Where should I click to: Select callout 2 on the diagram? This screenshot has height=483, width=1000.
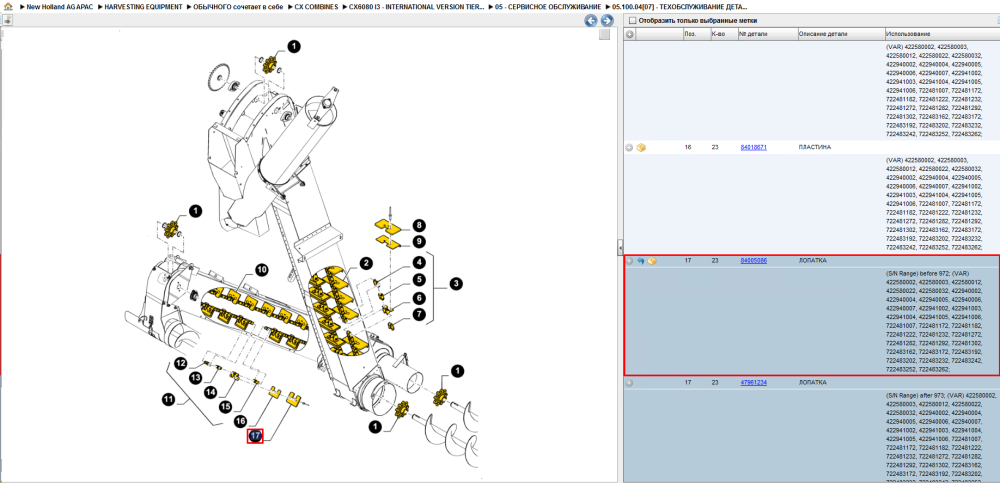[365, 263]
